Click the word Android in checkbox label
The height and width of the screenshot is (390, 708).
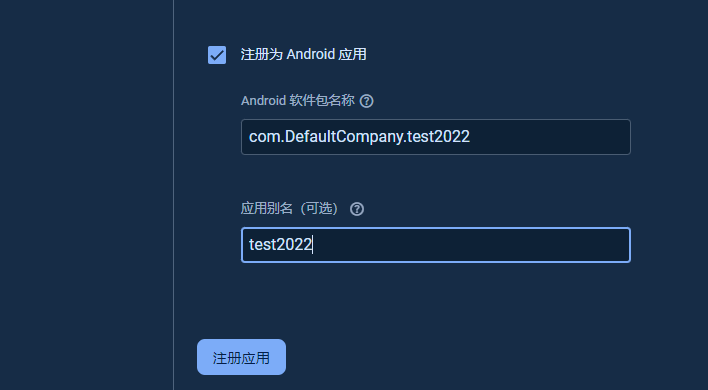tap(311, 55)
